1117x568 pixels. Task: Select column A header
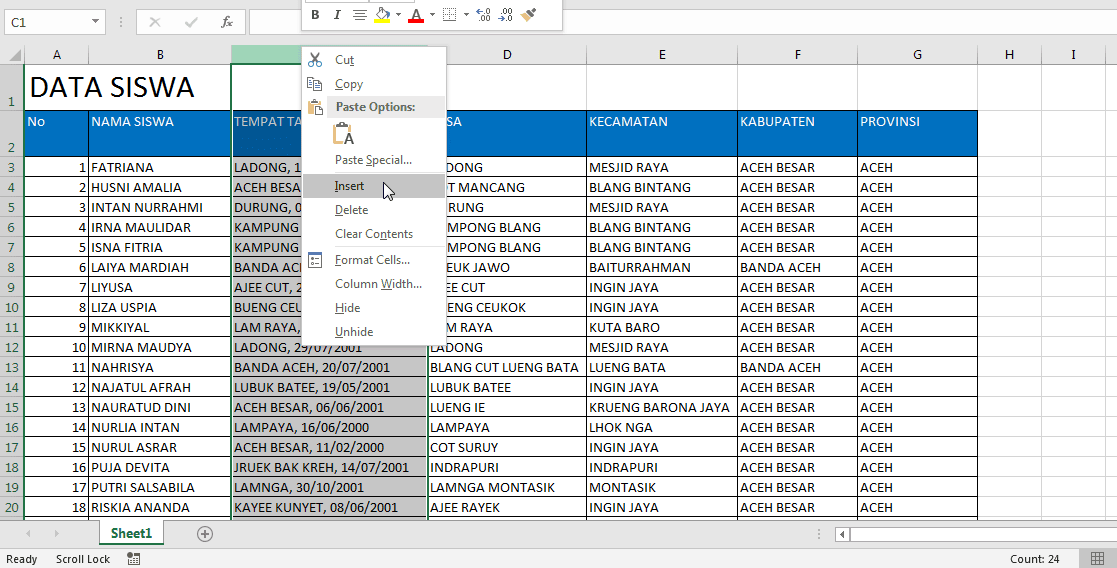pyautogui.click(x=56, y=55)
